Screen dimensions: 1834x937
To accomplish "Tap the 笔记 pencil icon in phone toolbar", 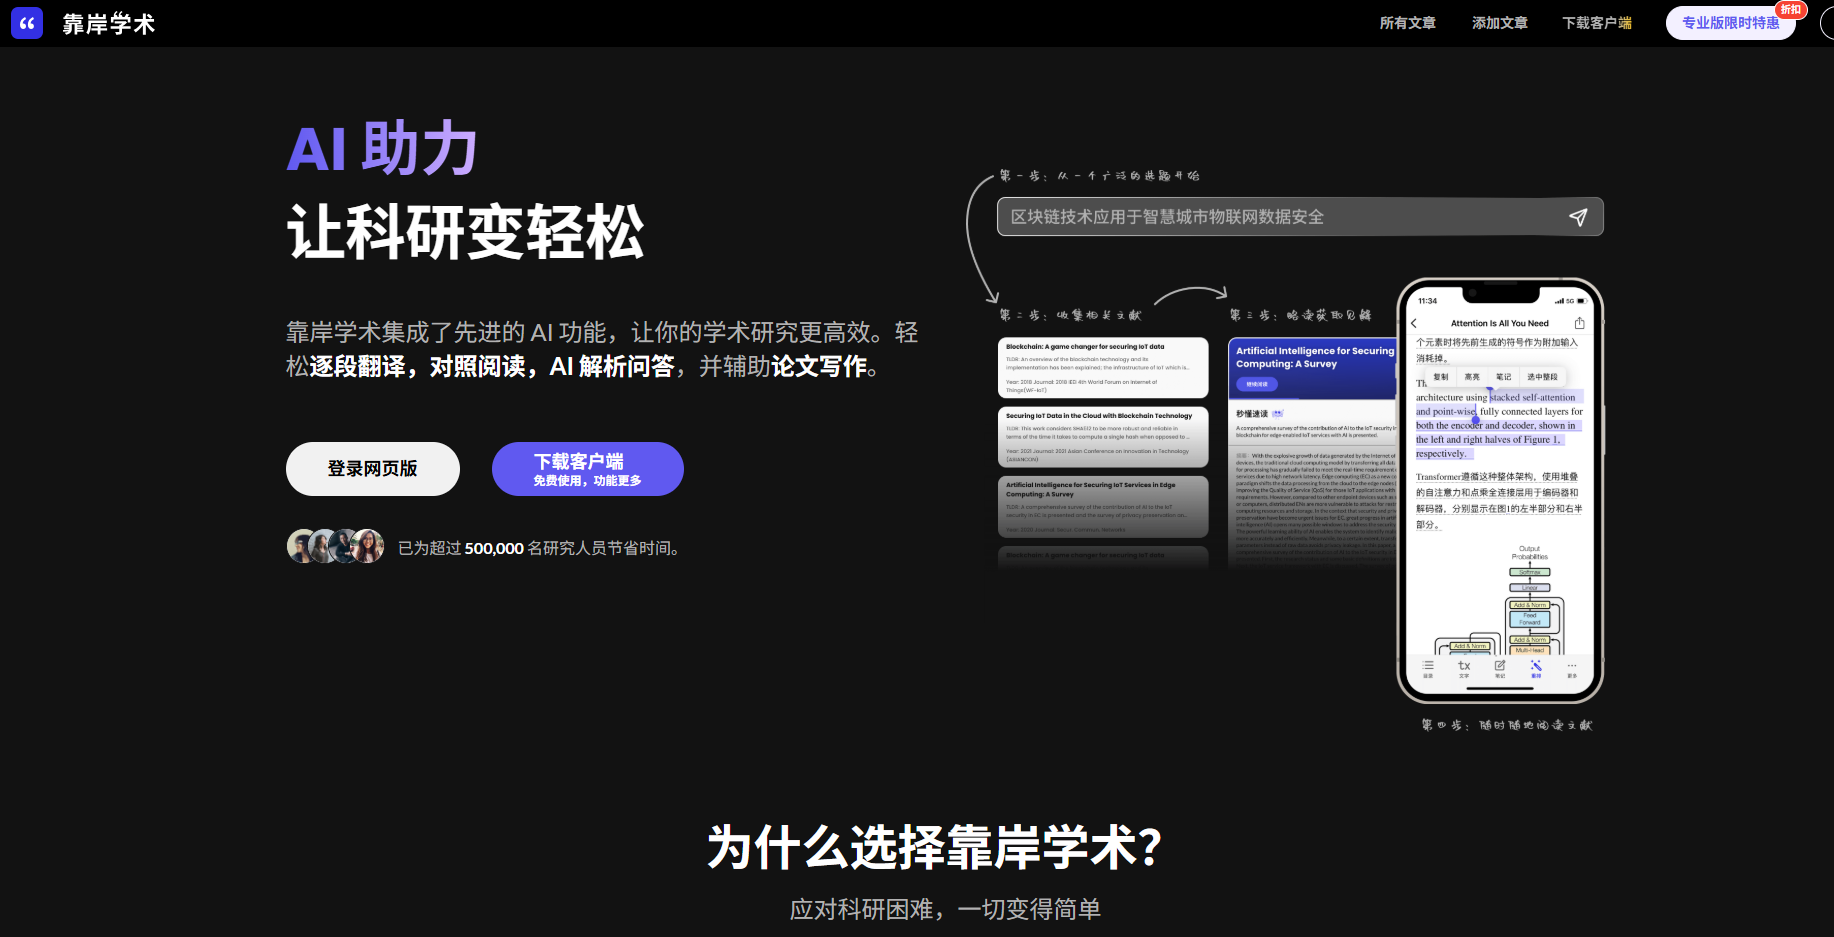I will click(x=1500, y=669).
